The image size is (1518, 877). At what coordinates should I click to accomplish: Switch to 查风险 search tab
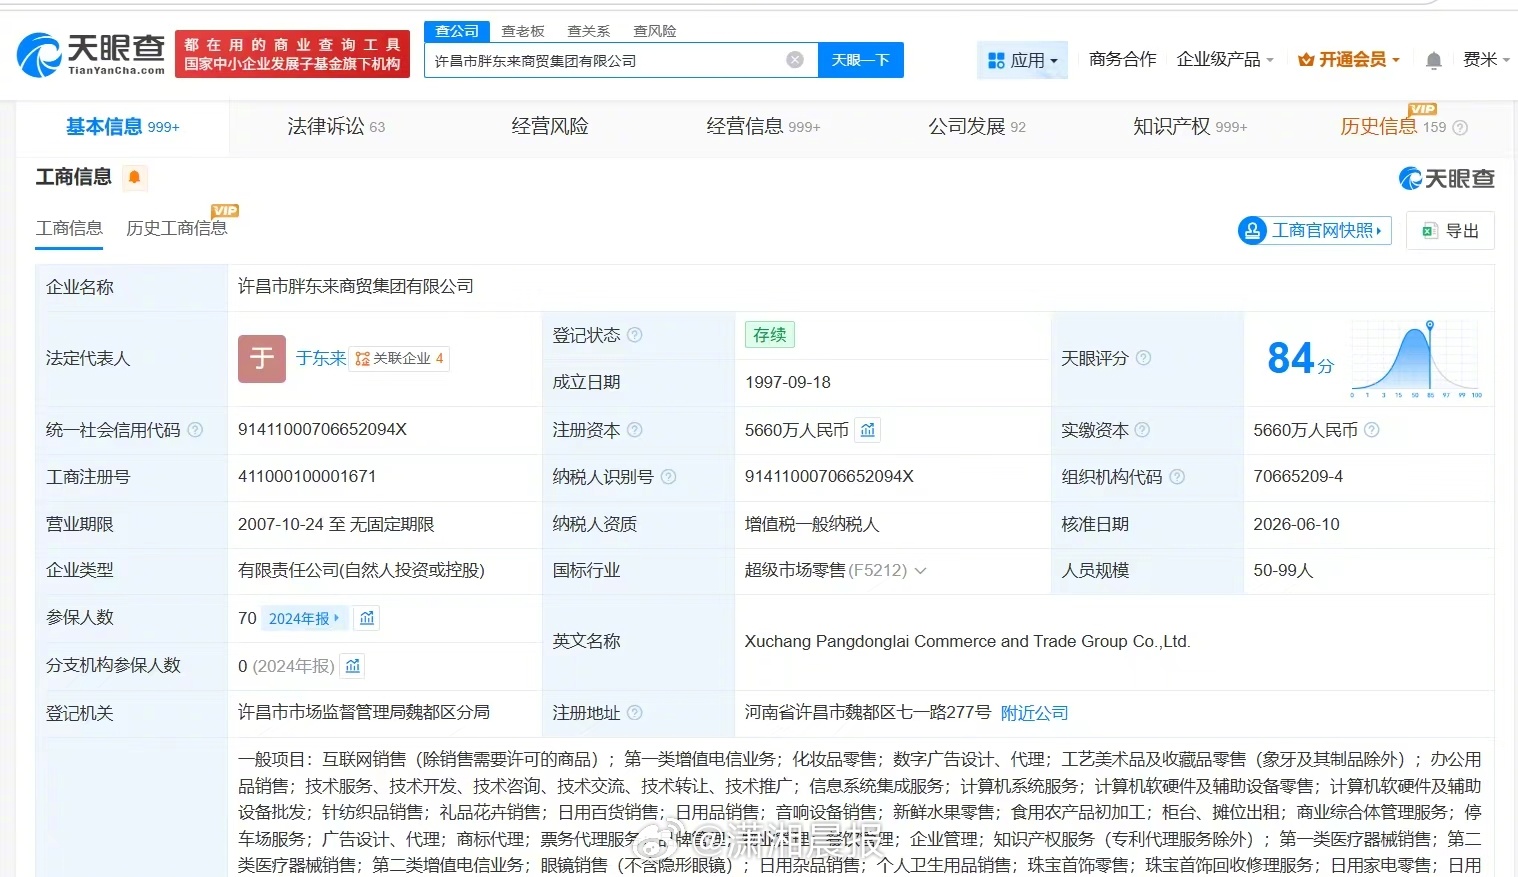[655, 31]
